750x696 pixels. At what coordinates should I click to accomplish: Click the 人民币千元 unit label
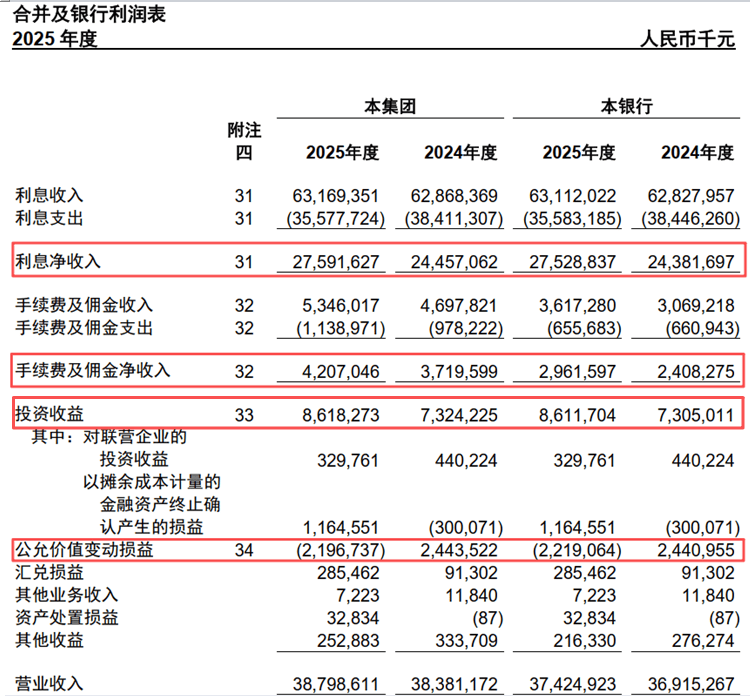[687, 39]
